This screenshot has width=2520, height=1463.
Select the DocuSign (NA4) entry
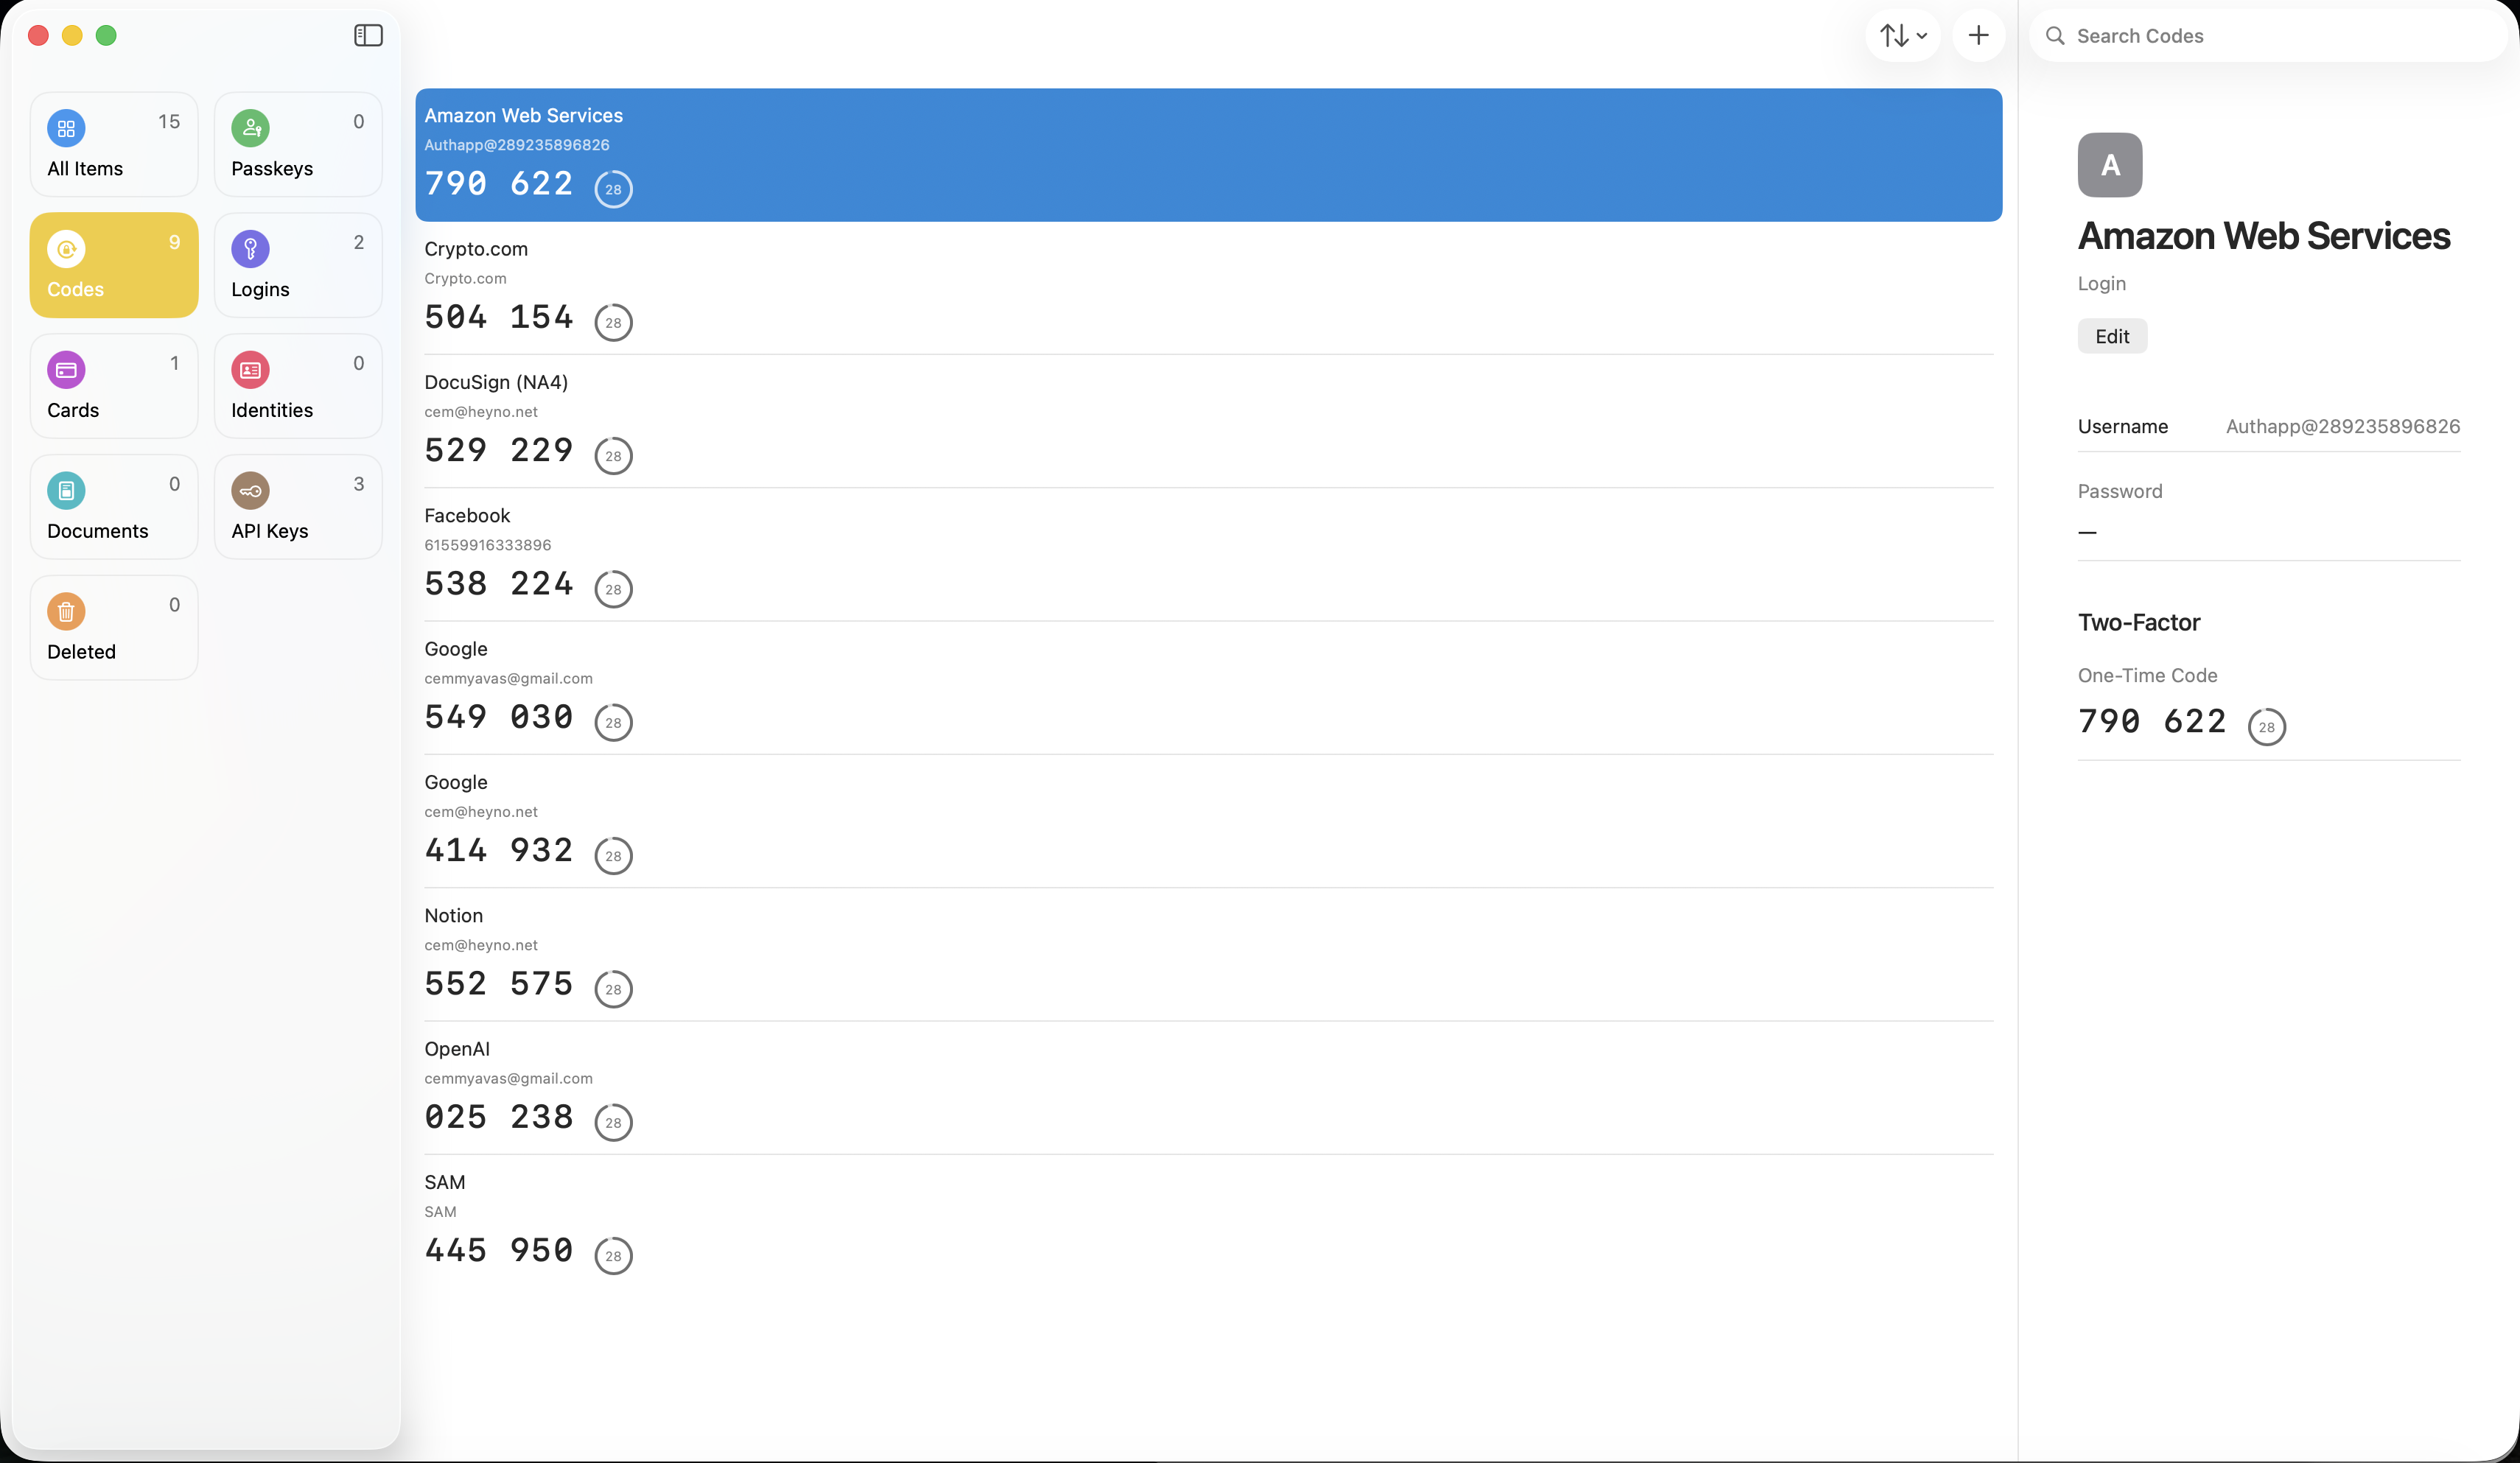(x=1208, y=421)
